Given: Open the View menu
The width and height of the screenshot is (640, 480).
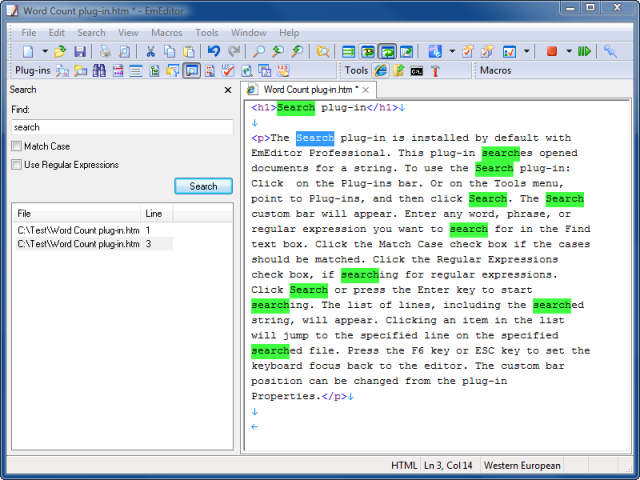Looking at the screenshot, I should point(128,33).
